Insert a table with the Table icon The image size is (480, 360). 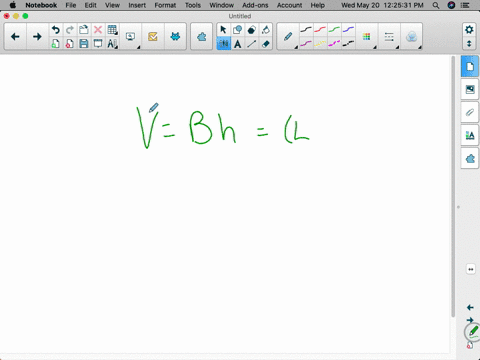[x=112, y=30]
